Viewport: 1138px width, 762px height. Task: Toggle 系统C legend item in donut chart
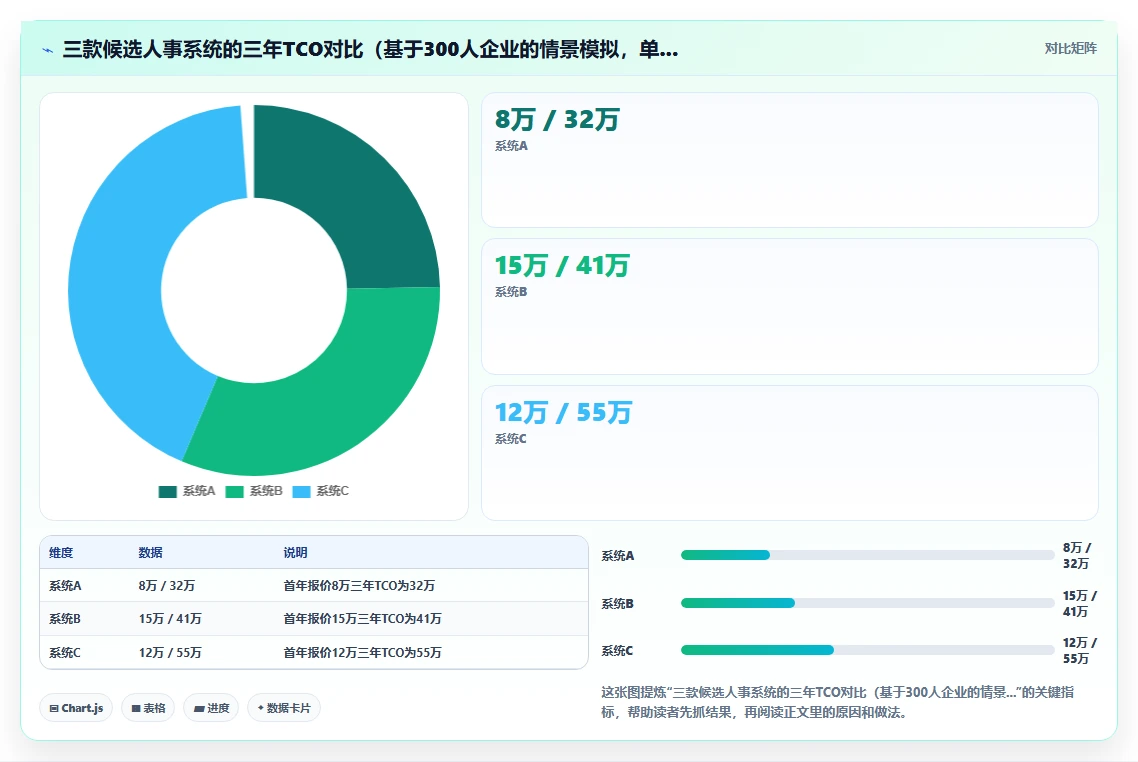pyautogui.click(x=321, y=491)
